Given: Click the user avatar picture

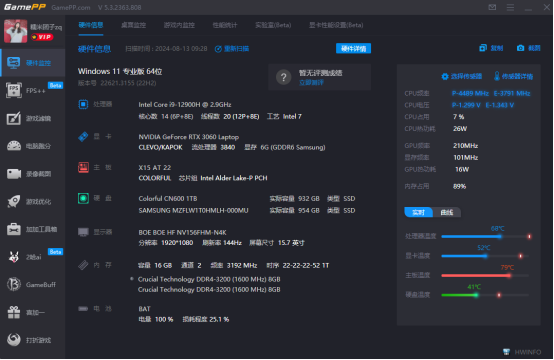Looking at the screenshot, I should pos(15,31).
